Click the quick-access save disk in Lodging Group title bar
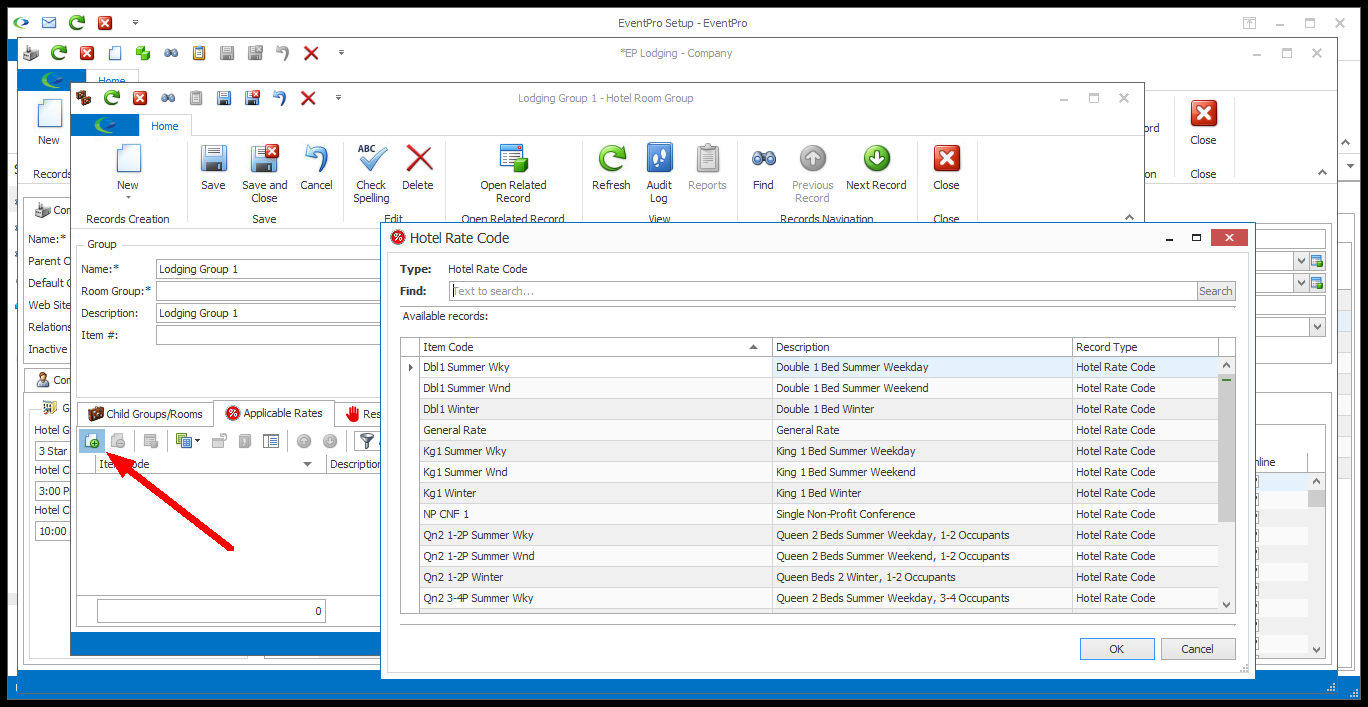 [x=224, y=98]
